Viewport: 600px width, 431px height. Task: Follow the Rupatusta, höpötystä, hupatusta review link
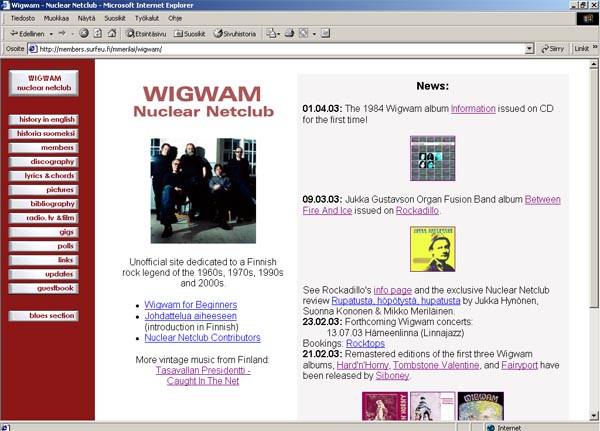(396, 301)
